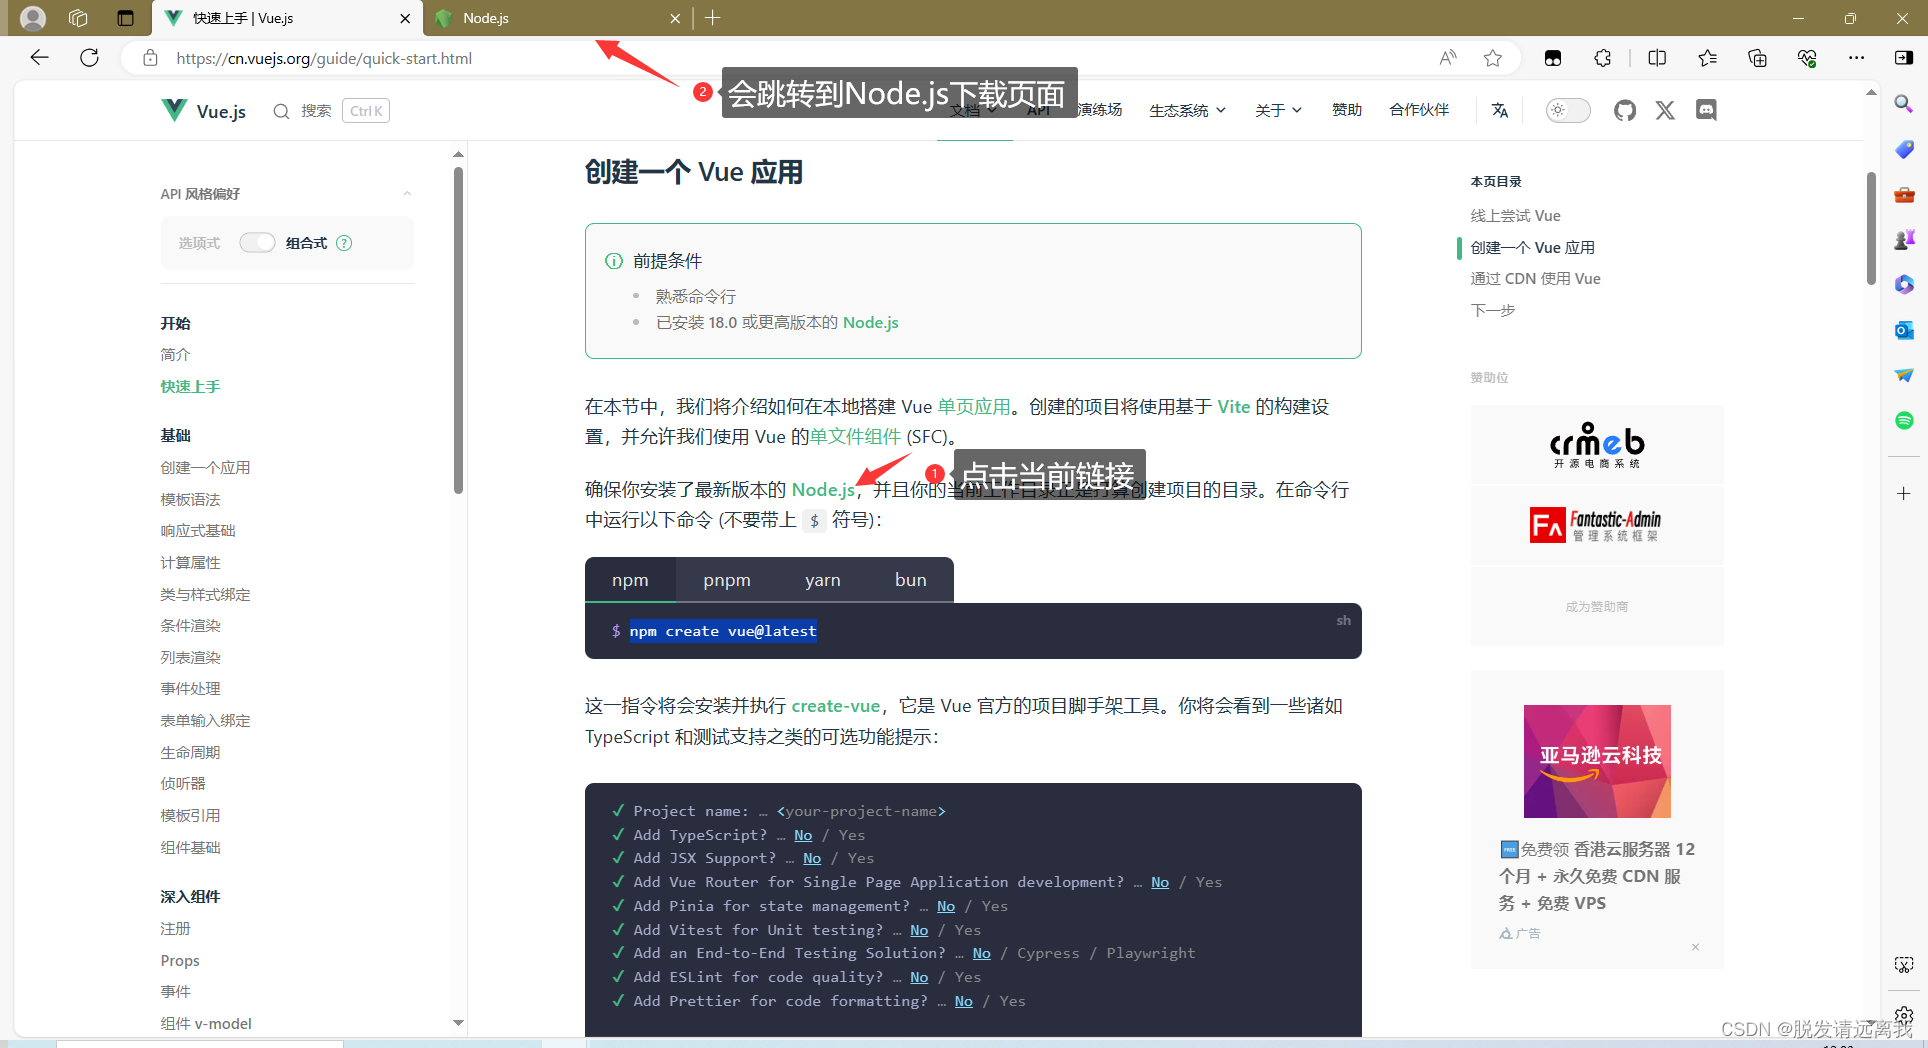Screen dimensions: 1928x1048
Task: Close the Node.js browser tab
Action: coord(675,18)
